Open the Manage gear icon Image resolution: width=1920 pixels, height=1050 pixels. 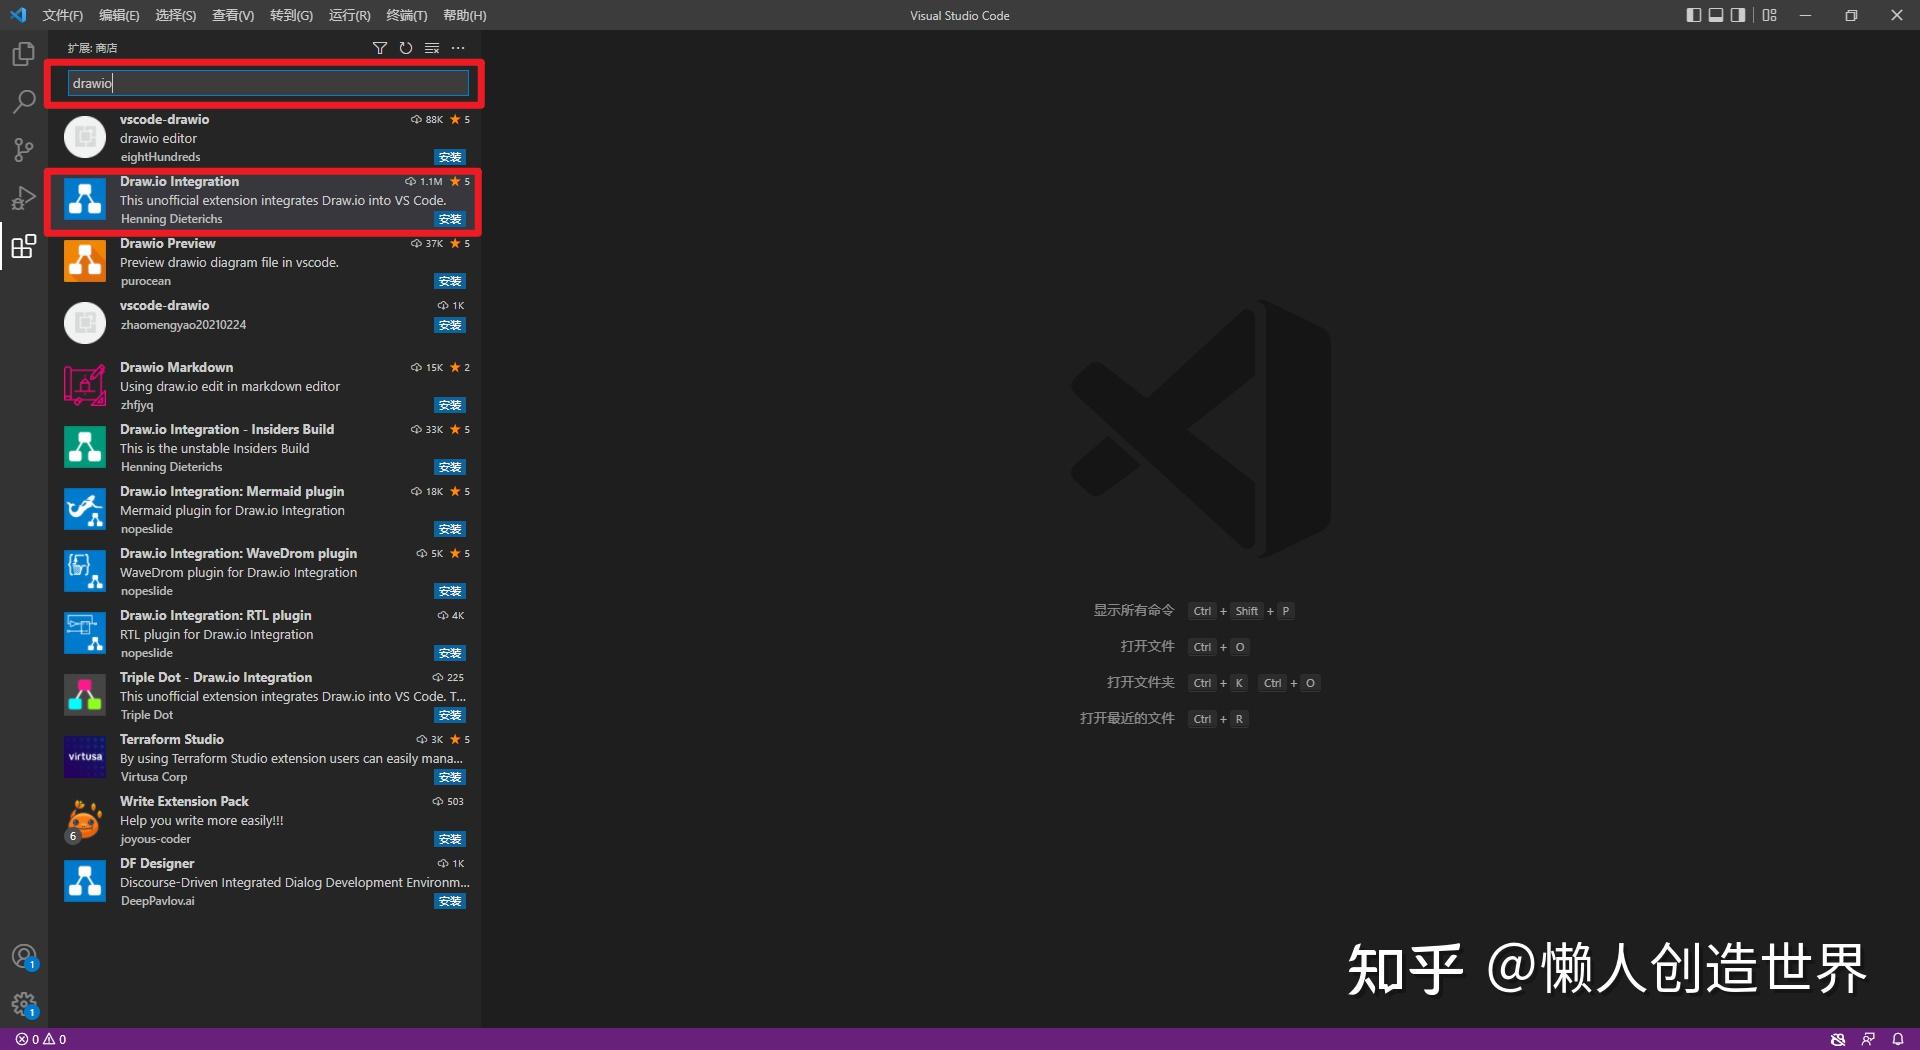click(25, 1005)
